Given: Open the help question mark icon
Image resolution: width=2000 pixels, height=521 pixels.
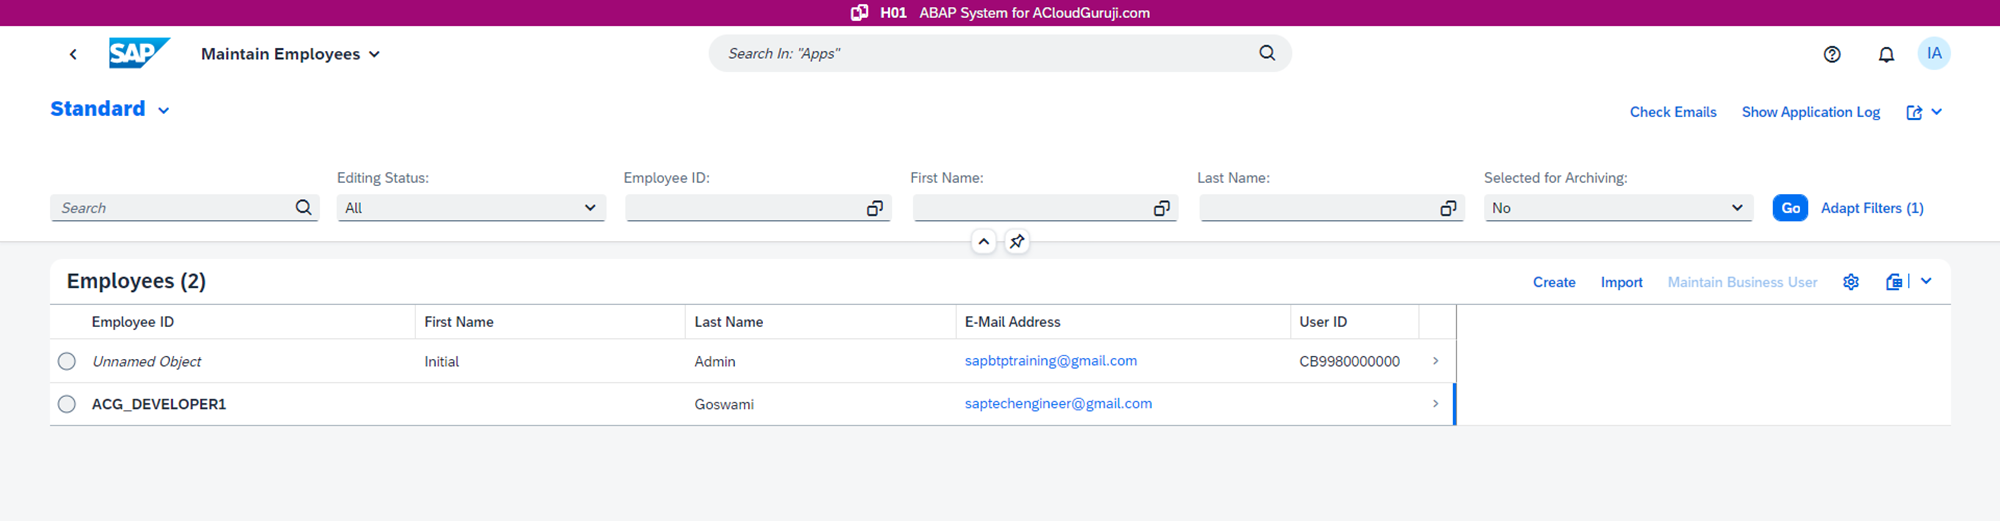Looking at the screenshot, I should tap(1831, 54).
